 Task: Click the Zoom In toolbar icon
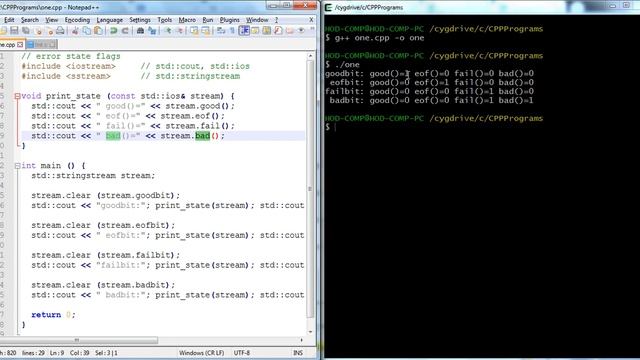tap(167, 31)
